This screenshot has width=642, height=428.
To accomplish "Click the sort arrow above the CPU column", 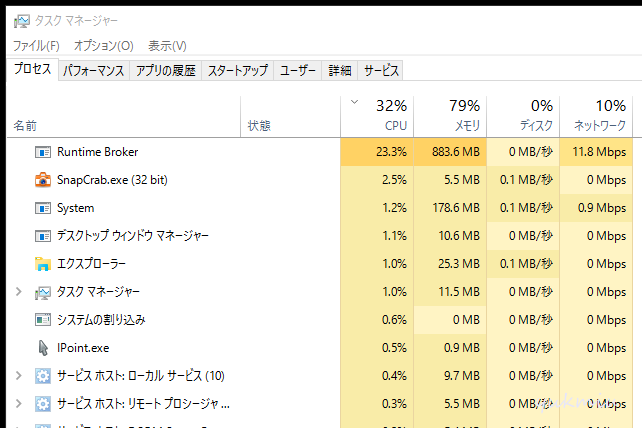I will (355, 102).
